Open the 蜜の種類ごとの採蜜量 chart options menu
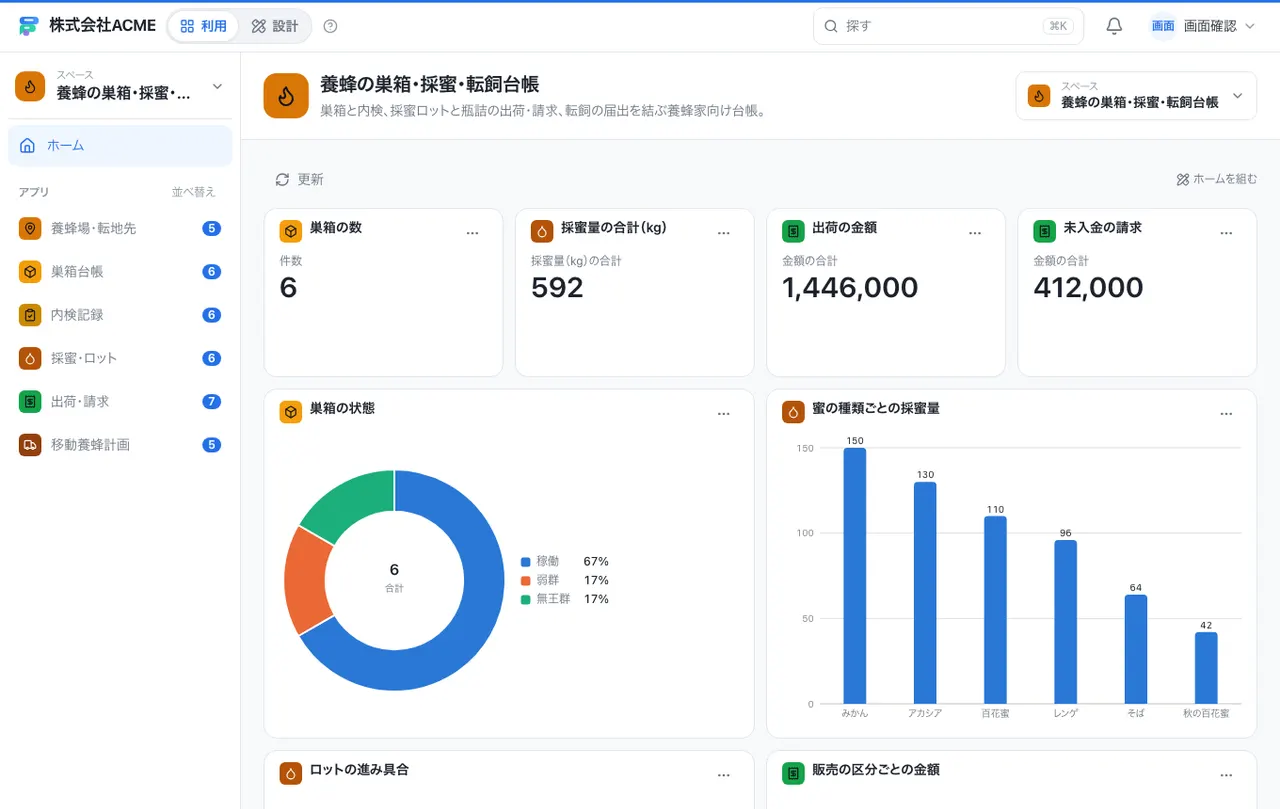Image resolution: width=1280 pixels, height=809 pixels. 1226,413
